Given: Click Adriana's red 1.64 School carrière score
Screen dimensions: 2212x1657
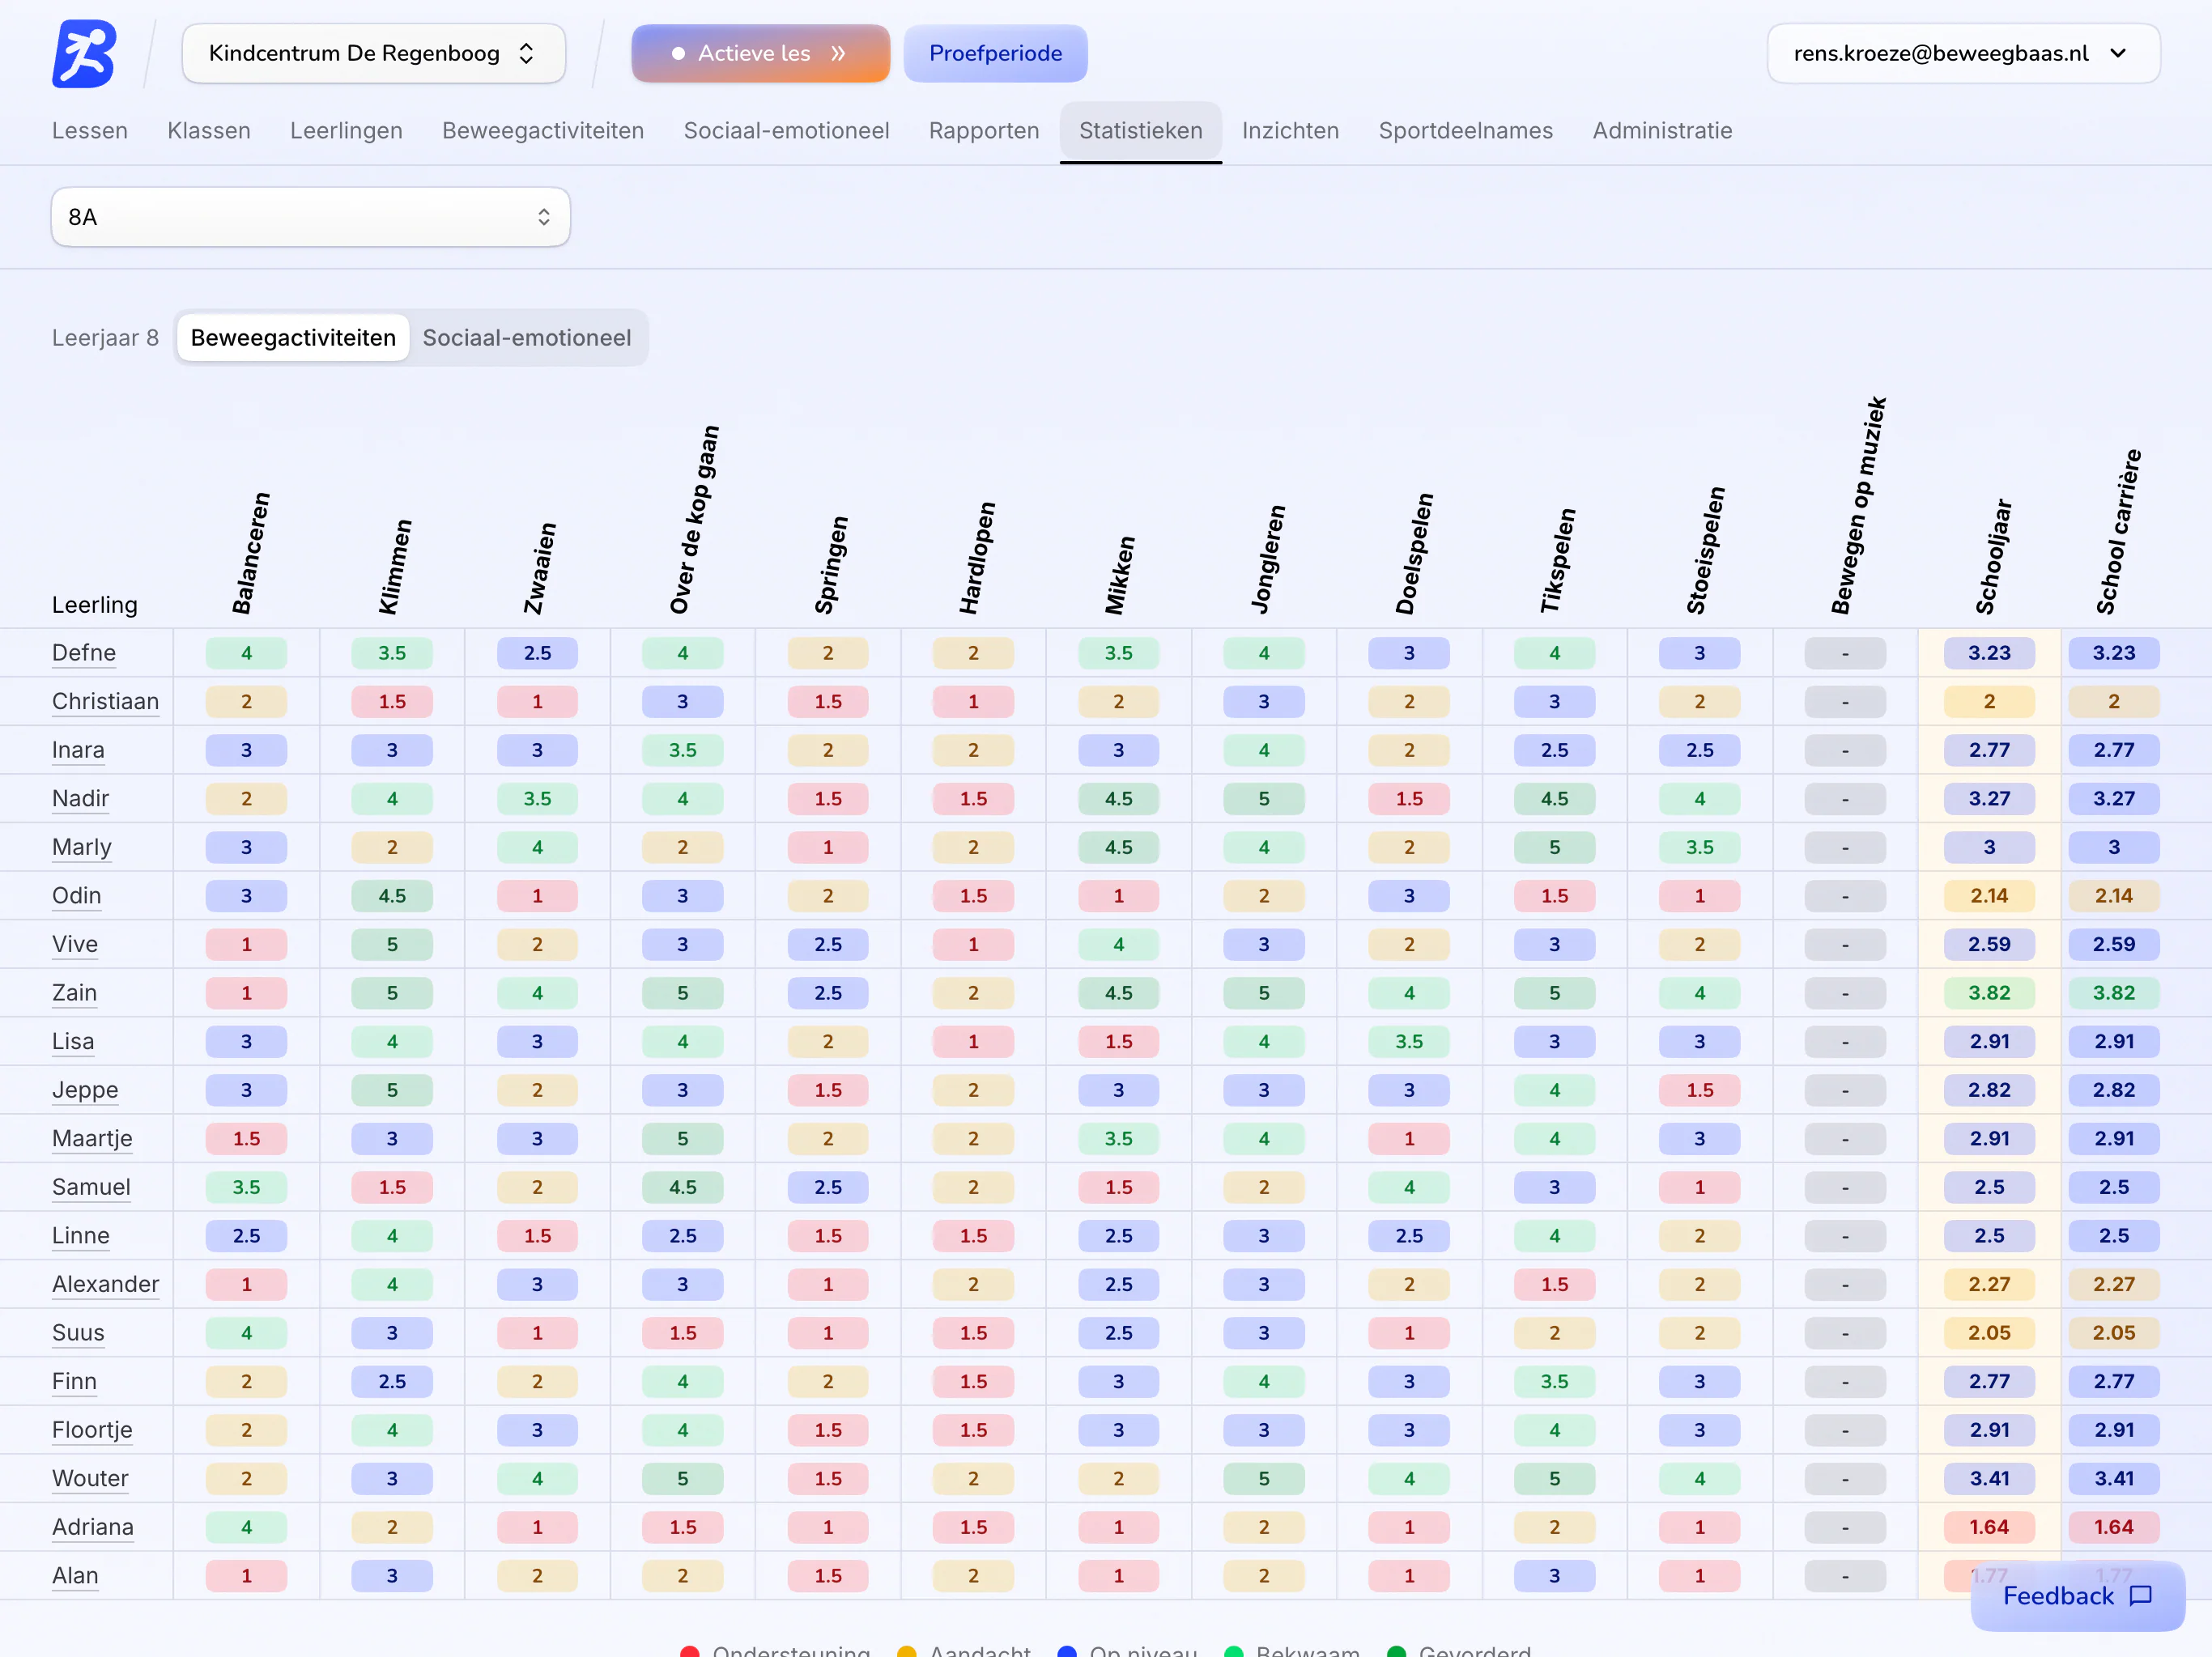Looking at the screenshot, I should (2114, 1527).
